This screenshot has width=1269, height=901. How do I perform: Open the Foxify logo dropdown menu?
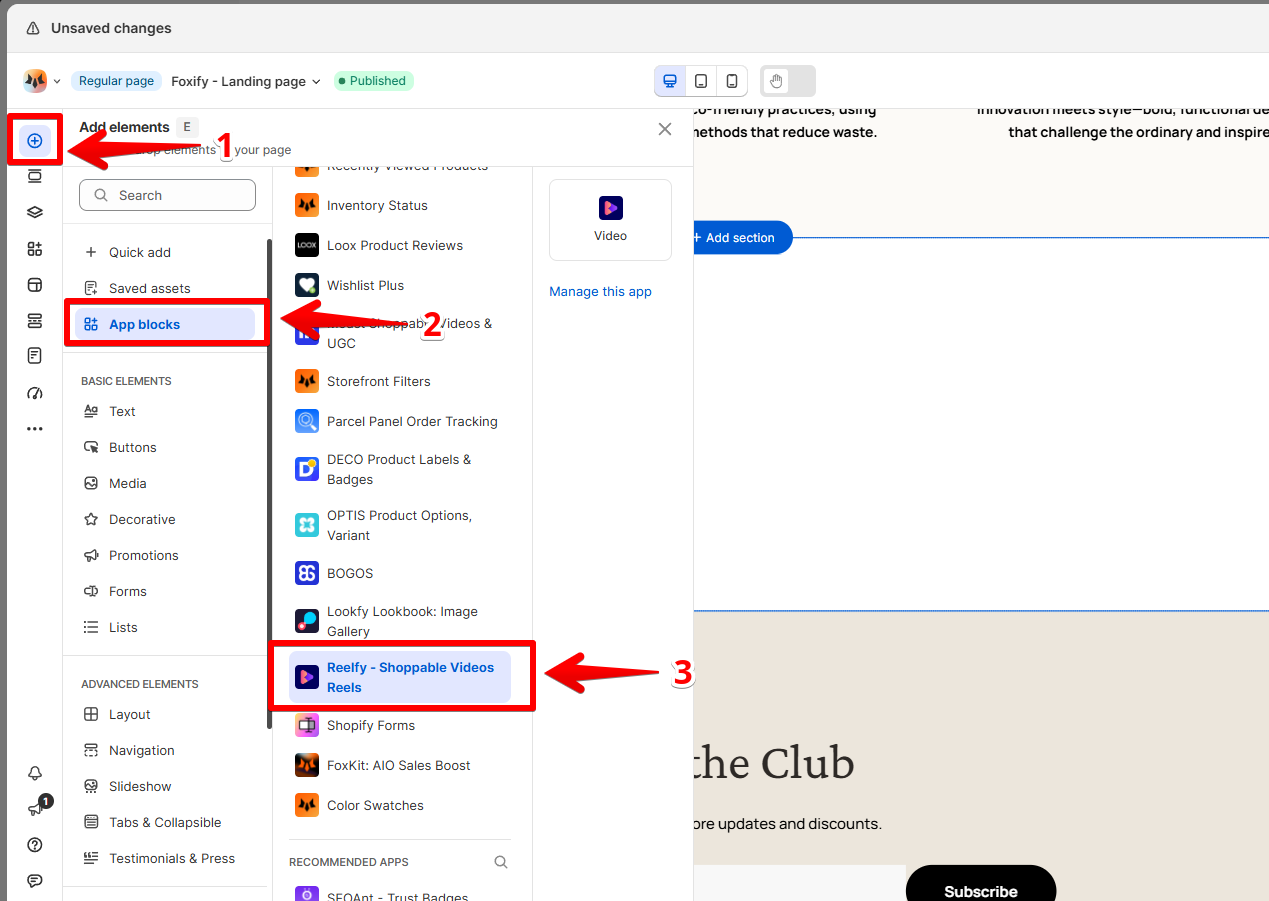pos(42,81)
